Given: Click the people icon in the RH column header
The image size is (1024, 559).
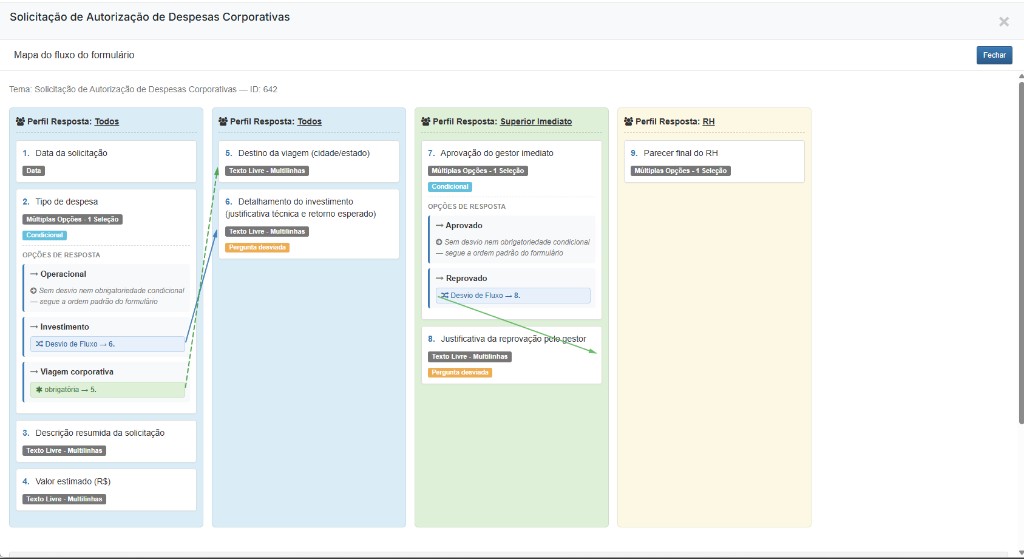Looking at the screenshot, I should click(629, 121).
